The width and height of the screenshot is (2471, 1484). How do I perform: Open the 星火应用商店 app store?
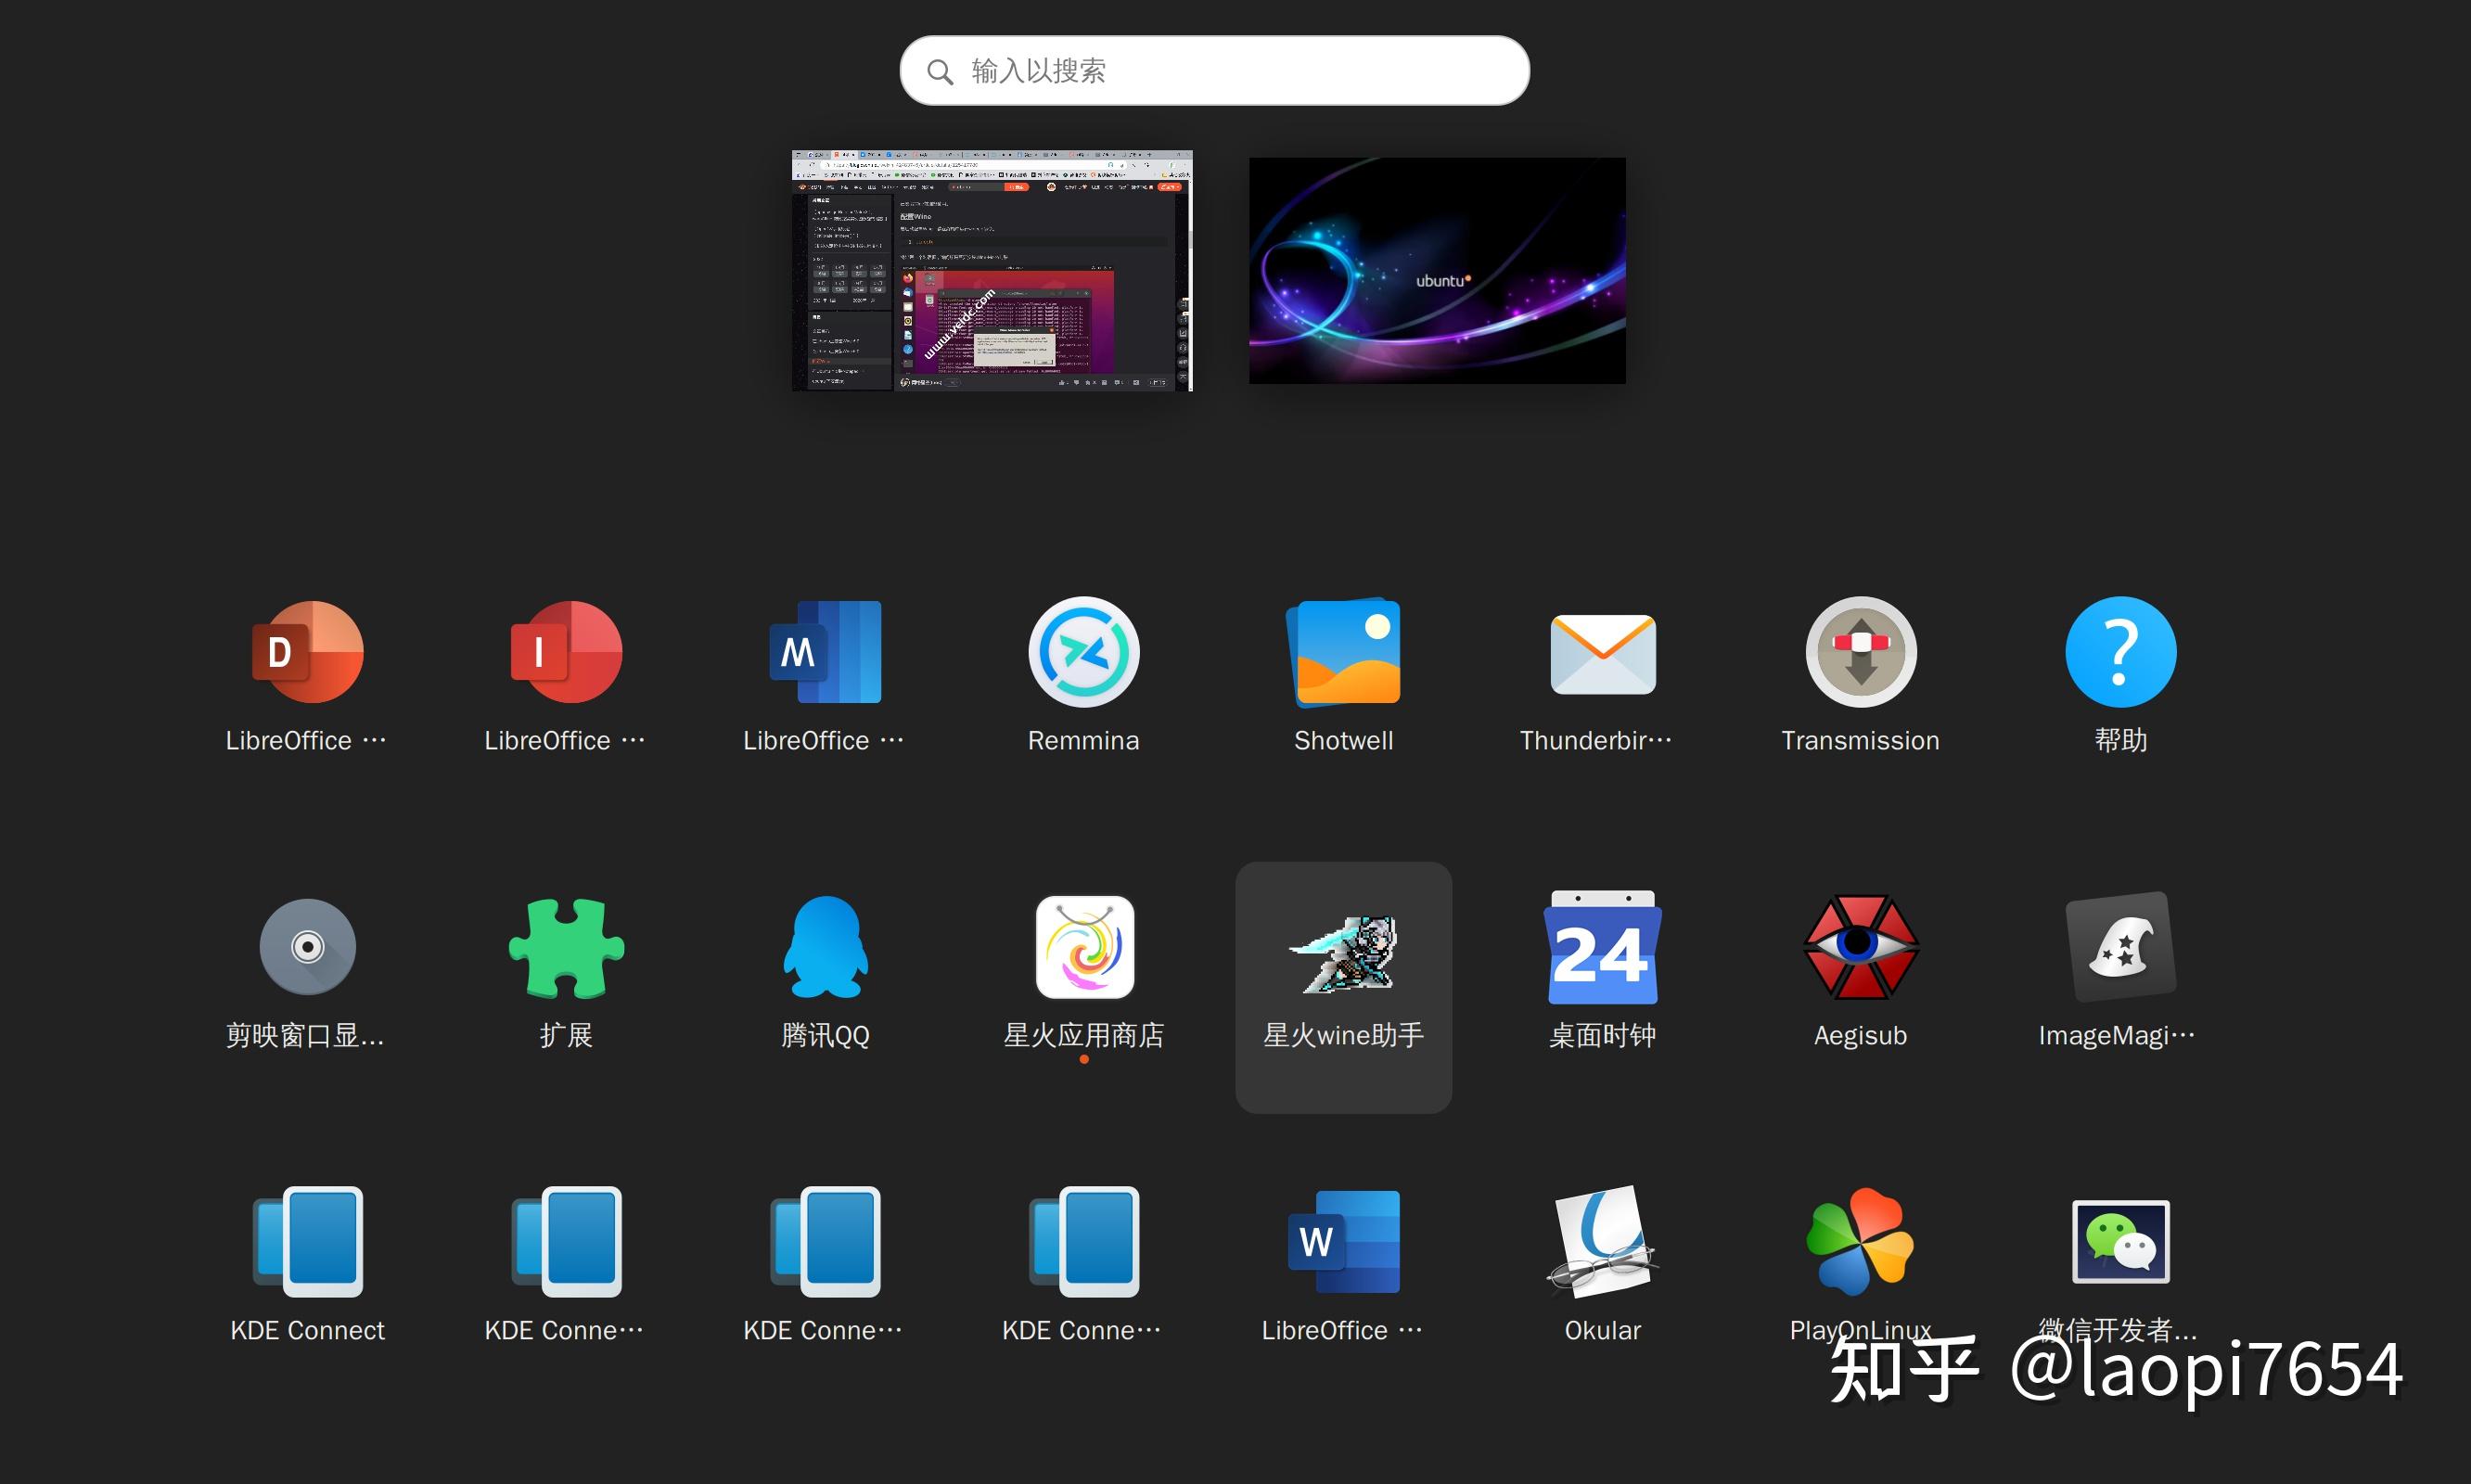1083,946
